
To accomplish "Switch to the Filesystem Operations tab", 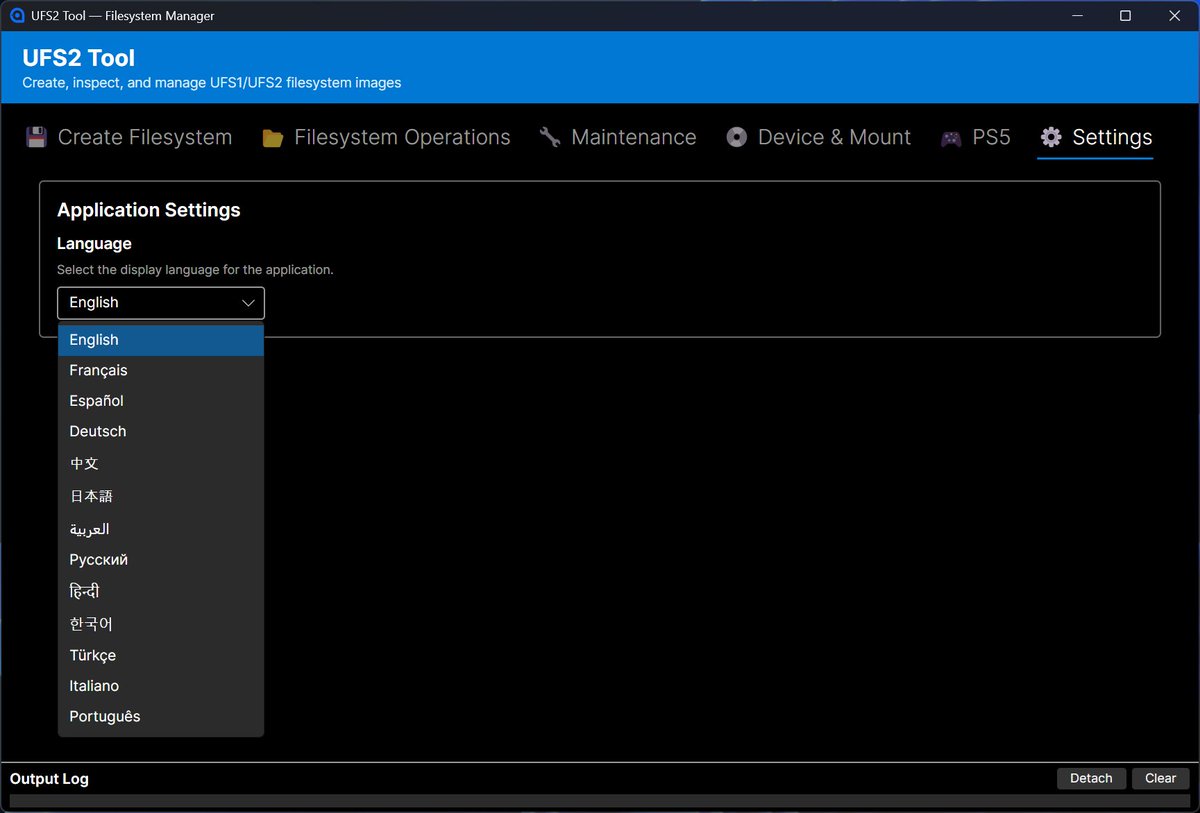I will point(386,138).
